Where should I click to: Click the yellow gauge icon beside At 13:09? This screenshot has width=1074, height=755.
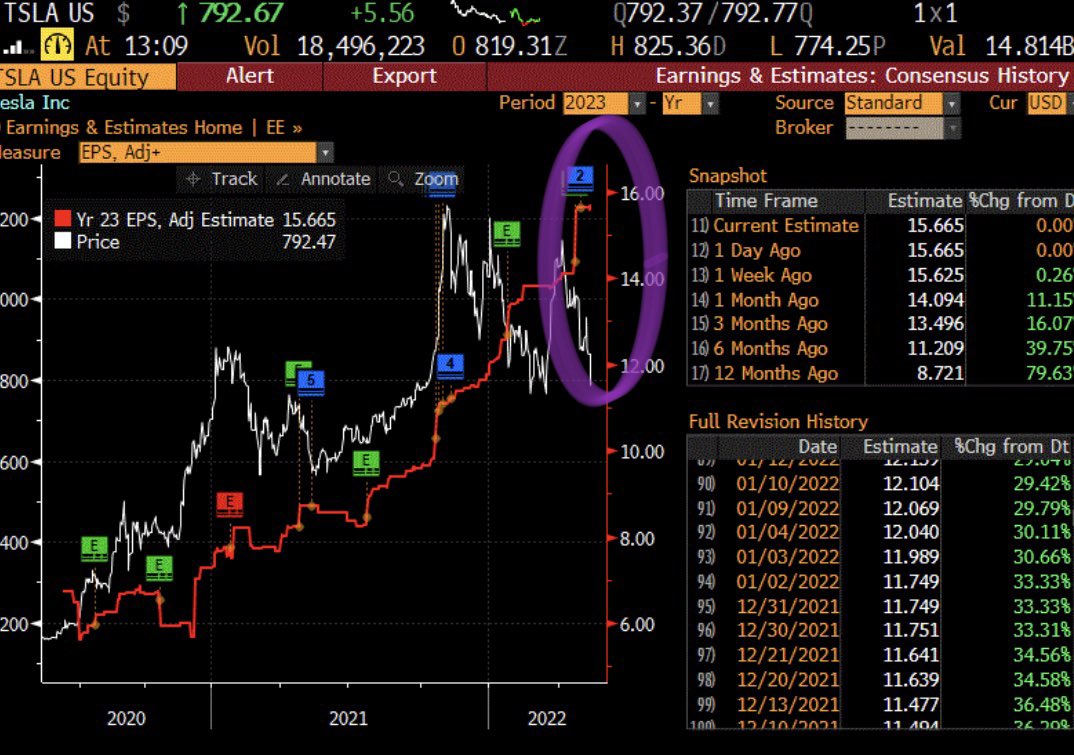point(57,45)
